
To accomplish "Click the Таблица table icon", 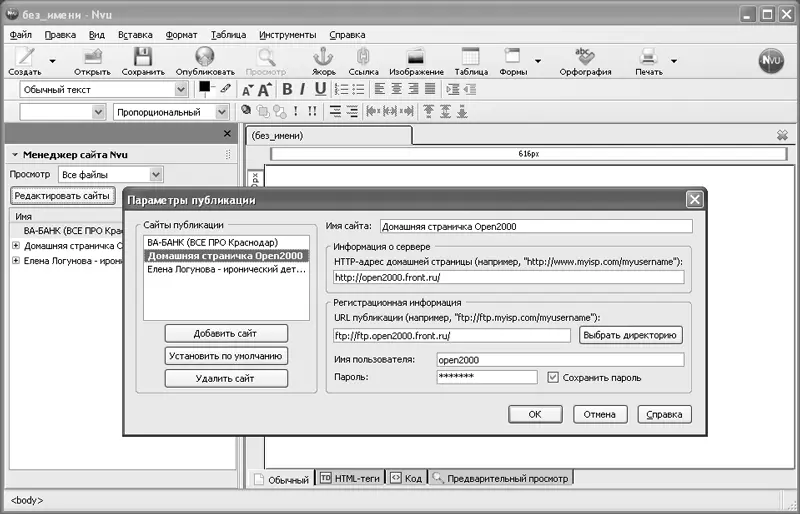I will (470, 56).
